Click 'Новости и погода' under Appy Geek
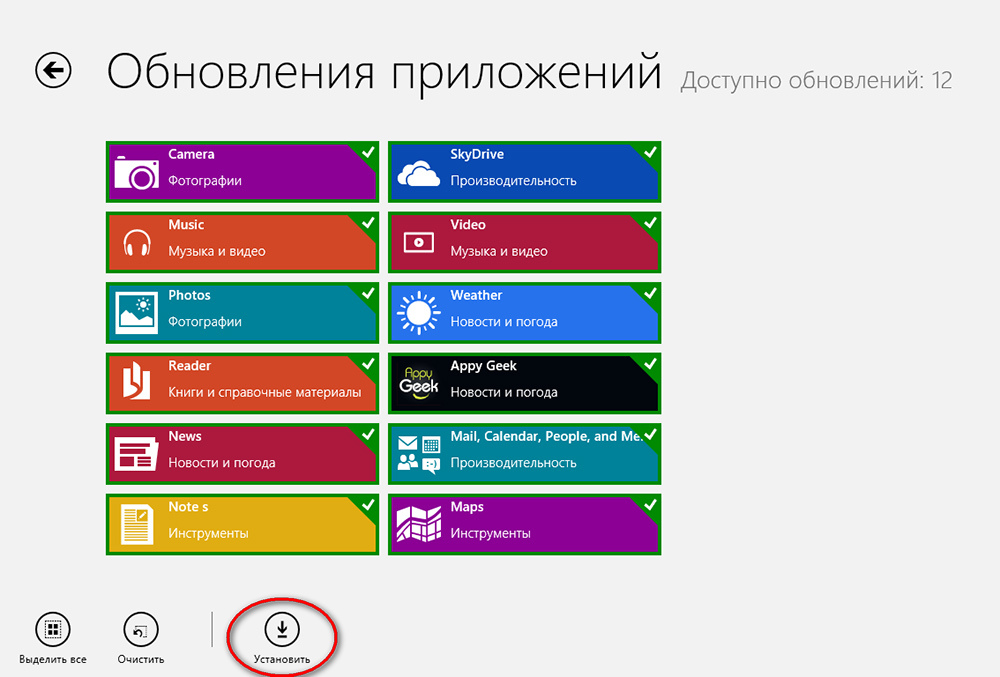The image size is (1000, 677). (x=504, y=393)
